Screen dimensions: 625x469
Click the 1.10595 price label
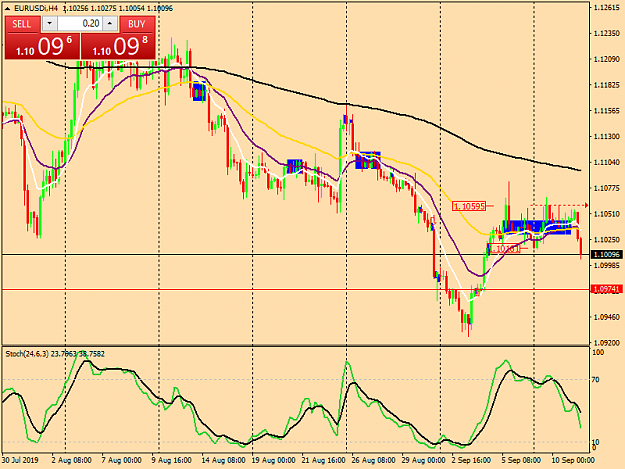click(x=469, y=206)
